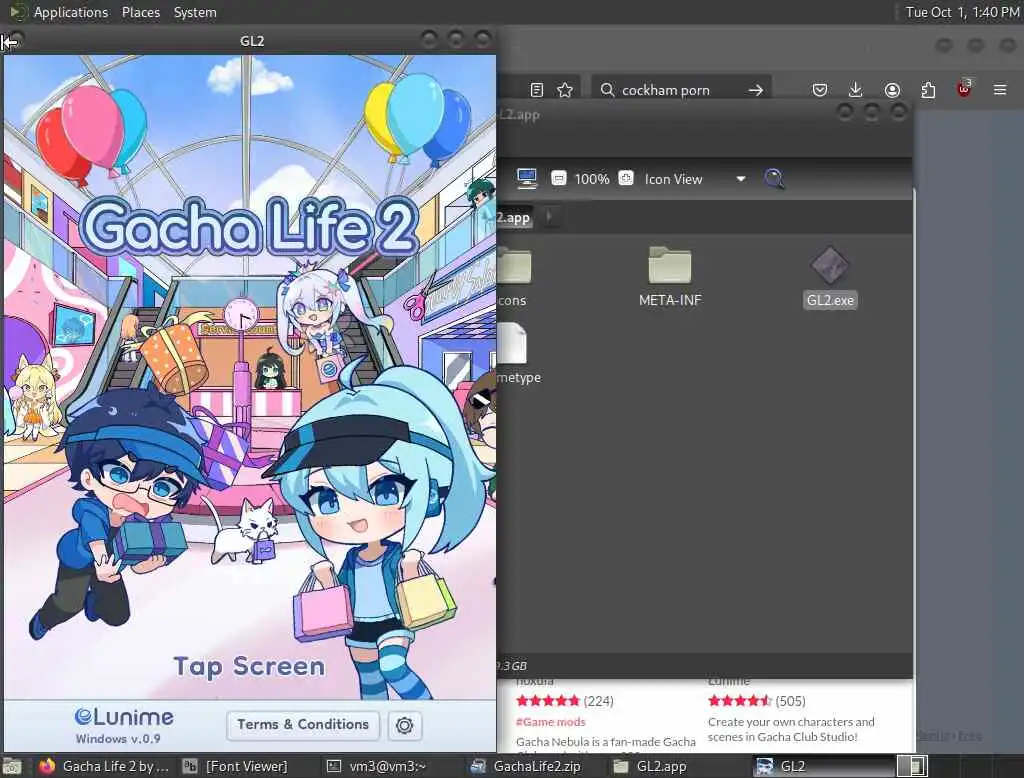Switch to Font Viewer taskbar item
This screenshot has width=1024, height=778.
(x=236, y=766)
